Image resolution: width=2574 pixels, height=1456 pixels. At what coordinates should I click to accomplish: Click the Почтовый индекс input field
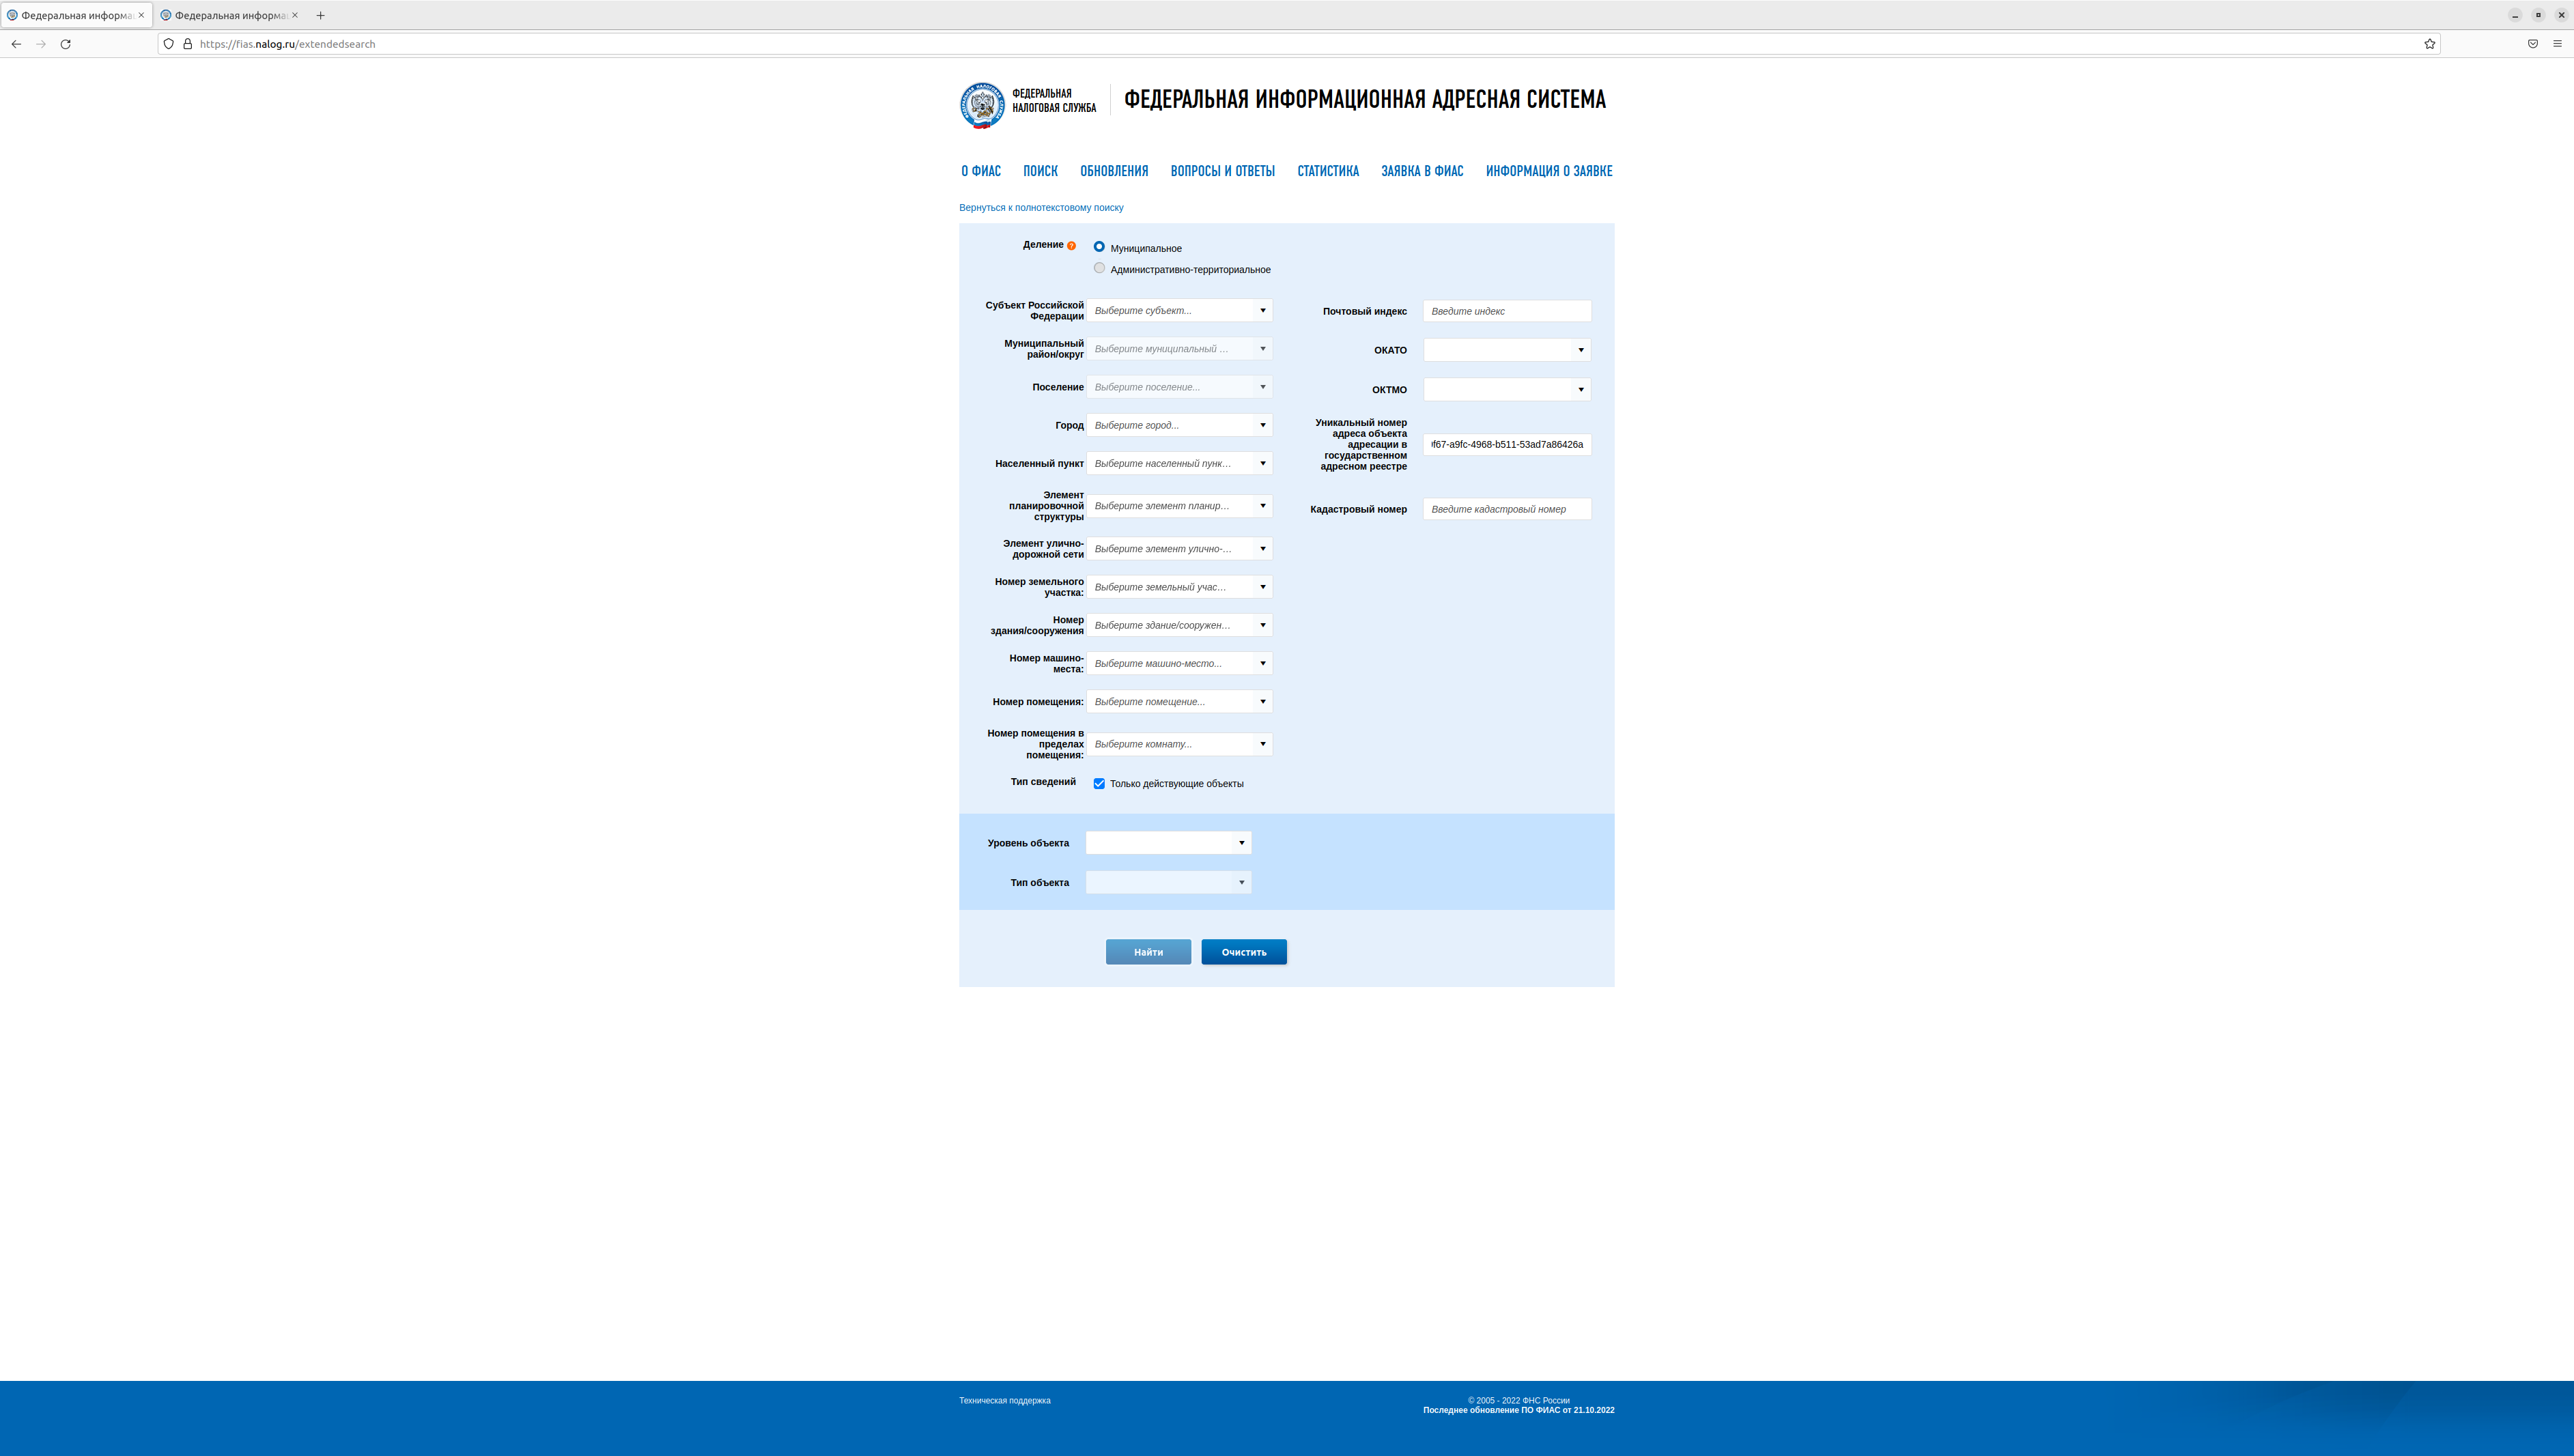click(1506, 311)
